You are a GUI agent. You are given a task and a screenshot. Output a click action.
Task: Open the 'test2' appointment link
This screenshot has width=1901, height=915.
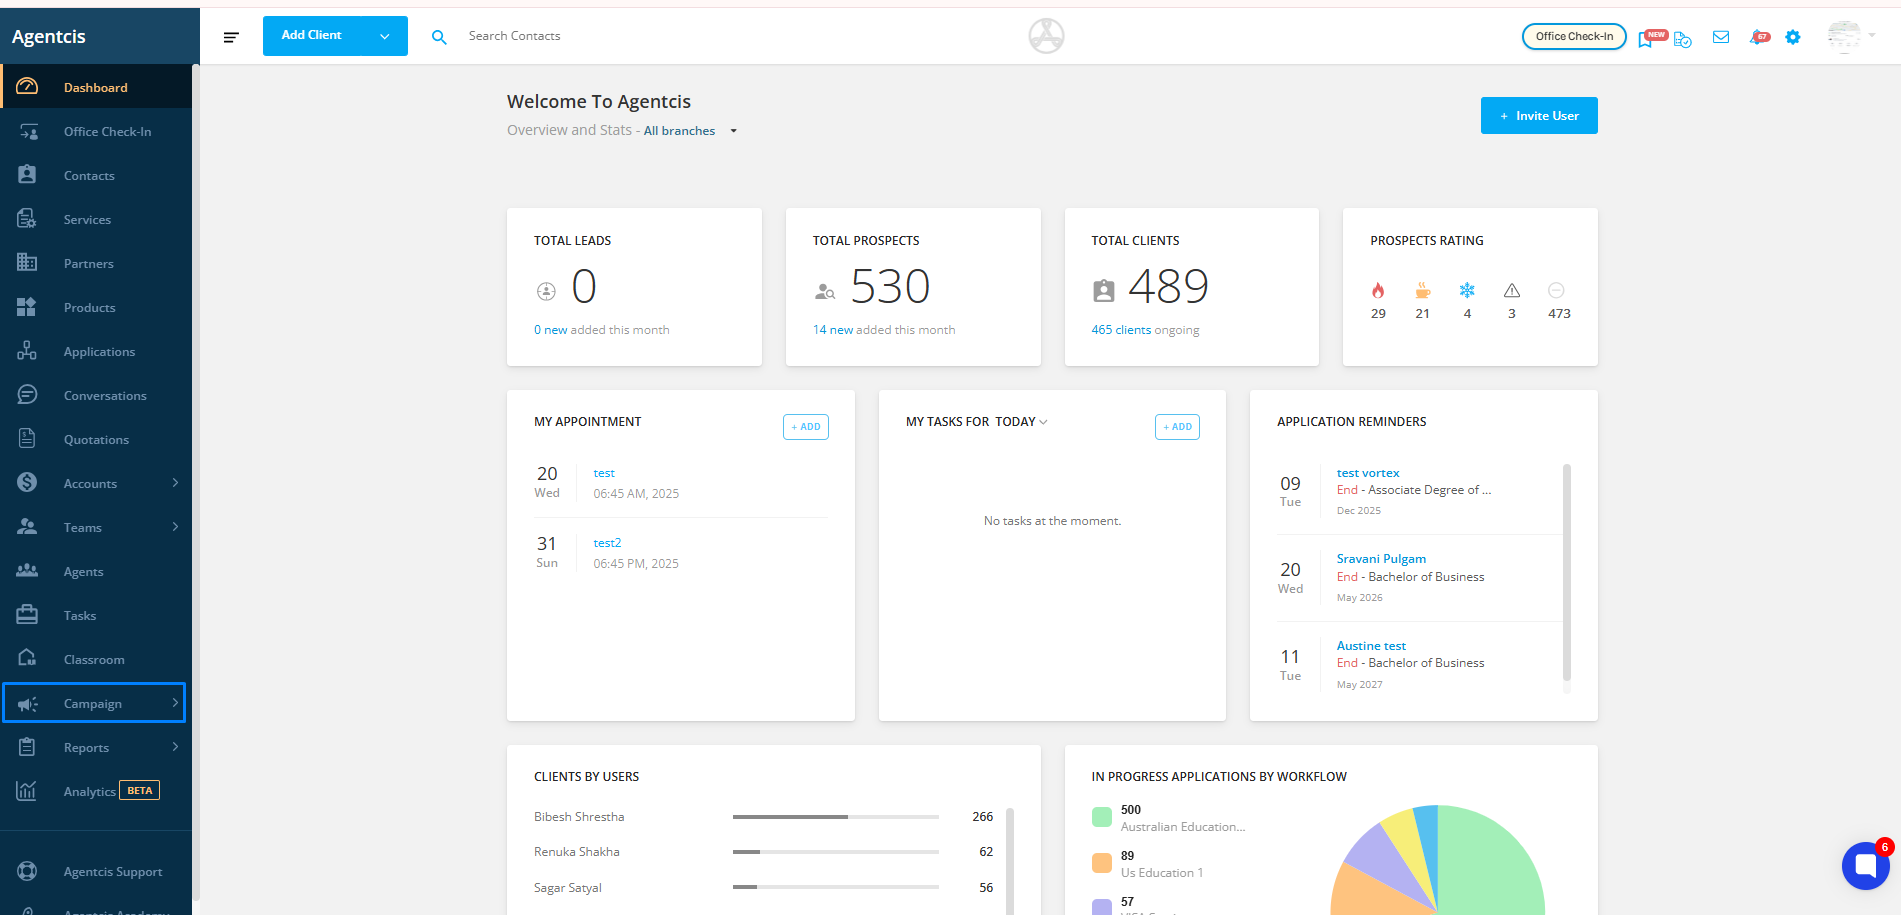607,543
